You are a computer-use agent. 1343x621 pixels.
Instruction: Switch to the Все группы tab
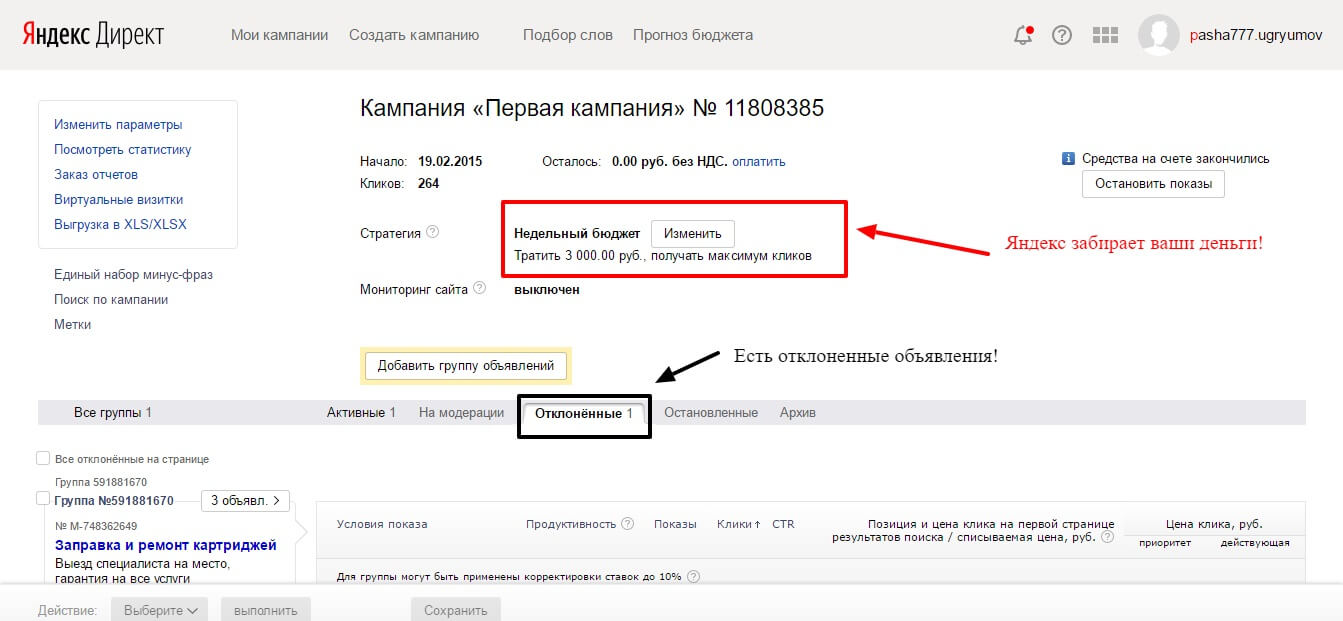pyautogui.click(x=113, y=413)
